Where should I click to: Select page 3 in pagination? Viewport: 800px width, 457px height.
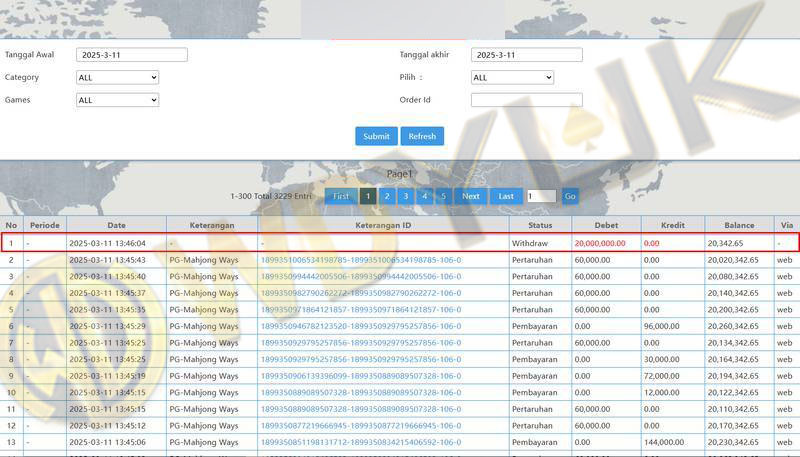point(406,196)
